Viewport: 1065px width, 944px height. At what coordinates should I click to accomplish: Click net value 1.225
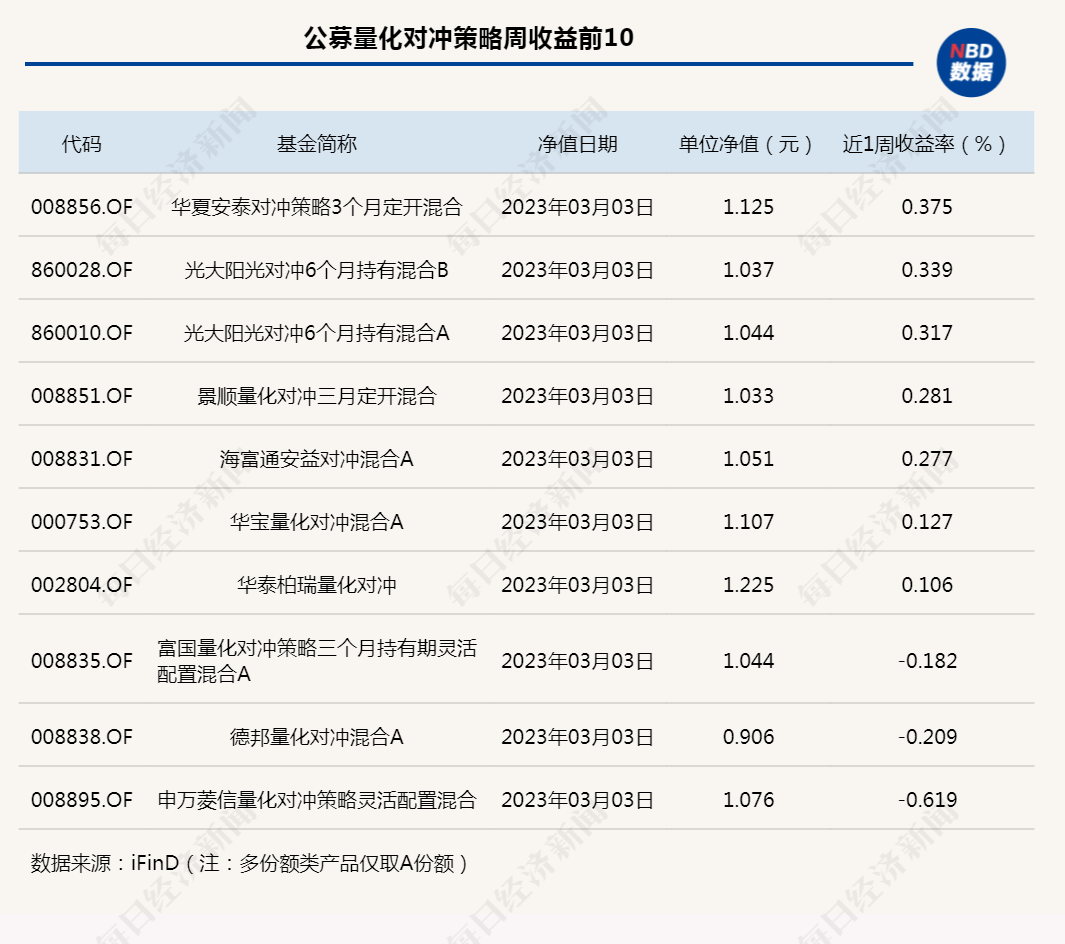click(x=748, y=585)
